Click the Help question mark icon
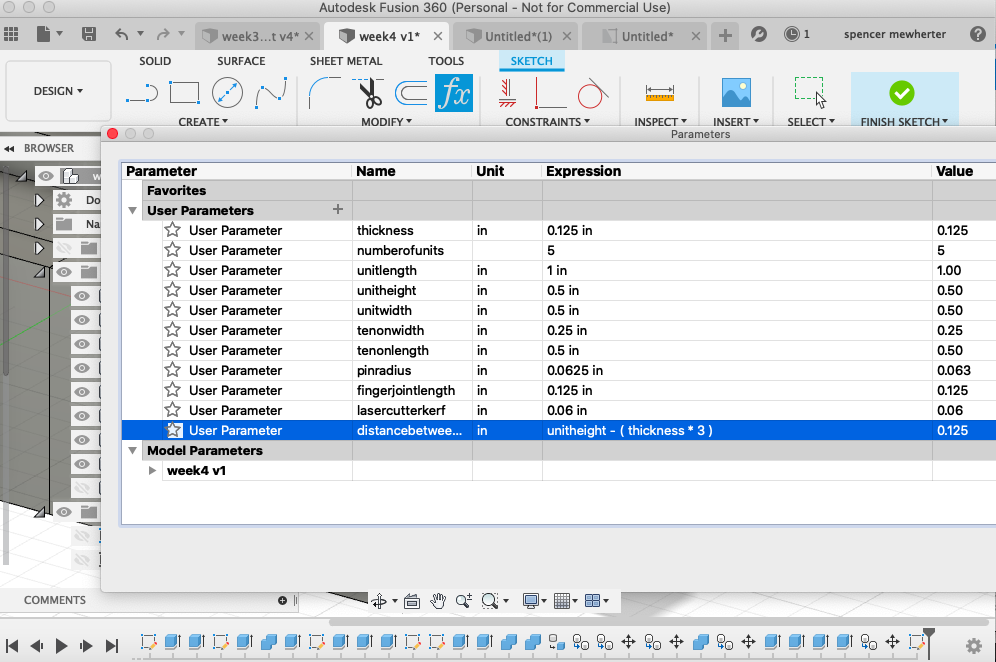The image size is (996, 662). 978,34
